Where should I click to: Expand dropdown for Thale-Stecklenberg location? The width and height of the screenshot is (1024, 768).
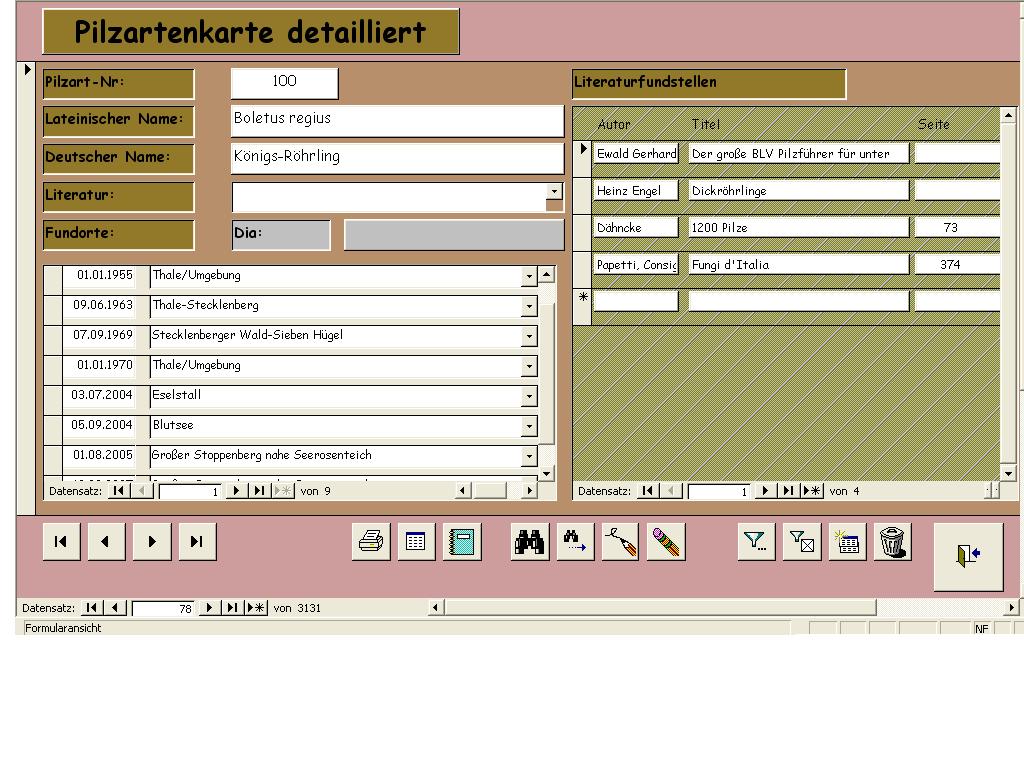pyautogui.click(x=529, y=306)
